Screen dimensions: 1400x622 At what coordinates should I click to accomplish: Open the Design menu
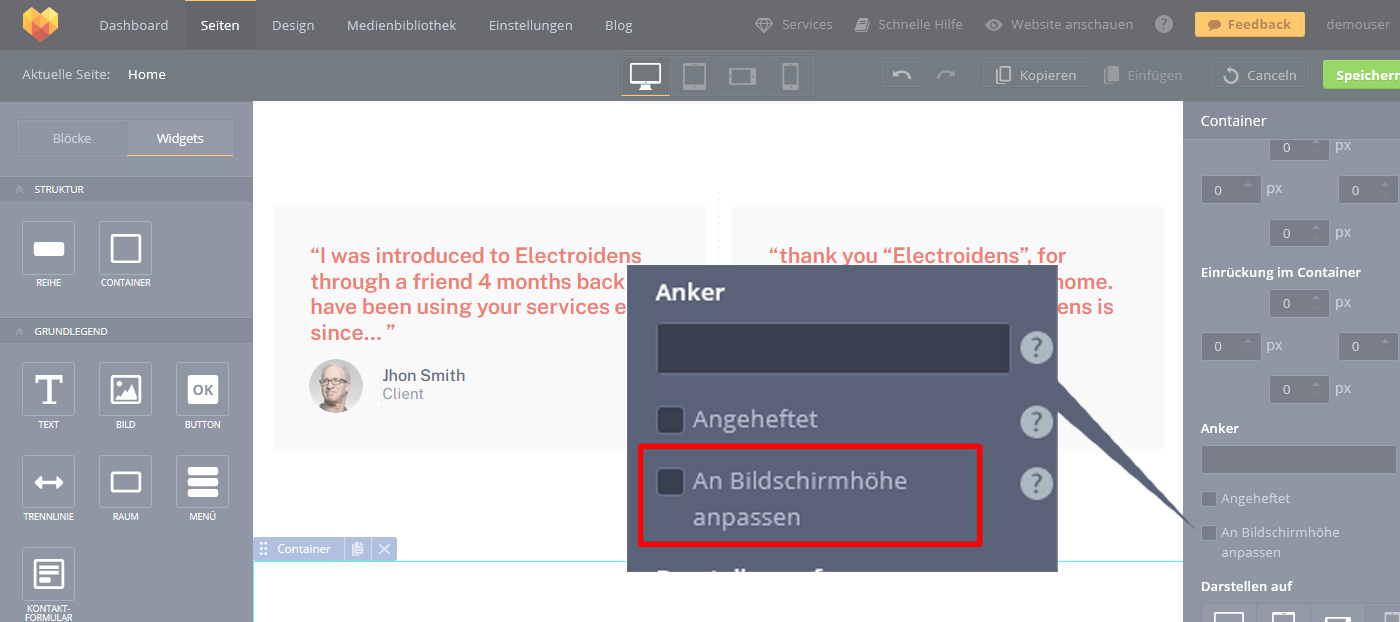point(293,25)
